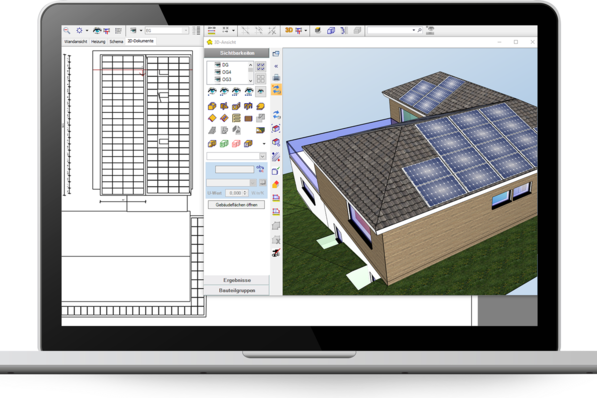Click the red wireframe cube icon

click(x=236, y=144)
